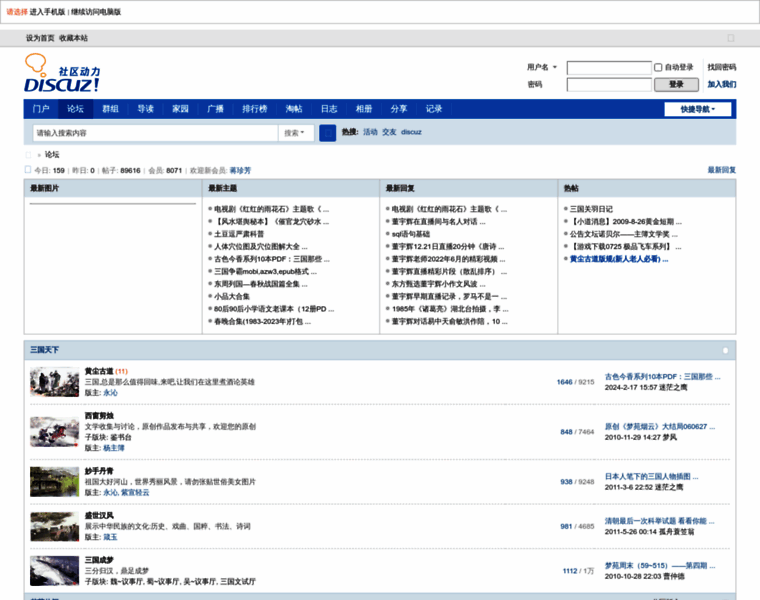Viewport: 760px width, 600px height.
Task: Click the 找回密码 link
Action: pos(721,67)
